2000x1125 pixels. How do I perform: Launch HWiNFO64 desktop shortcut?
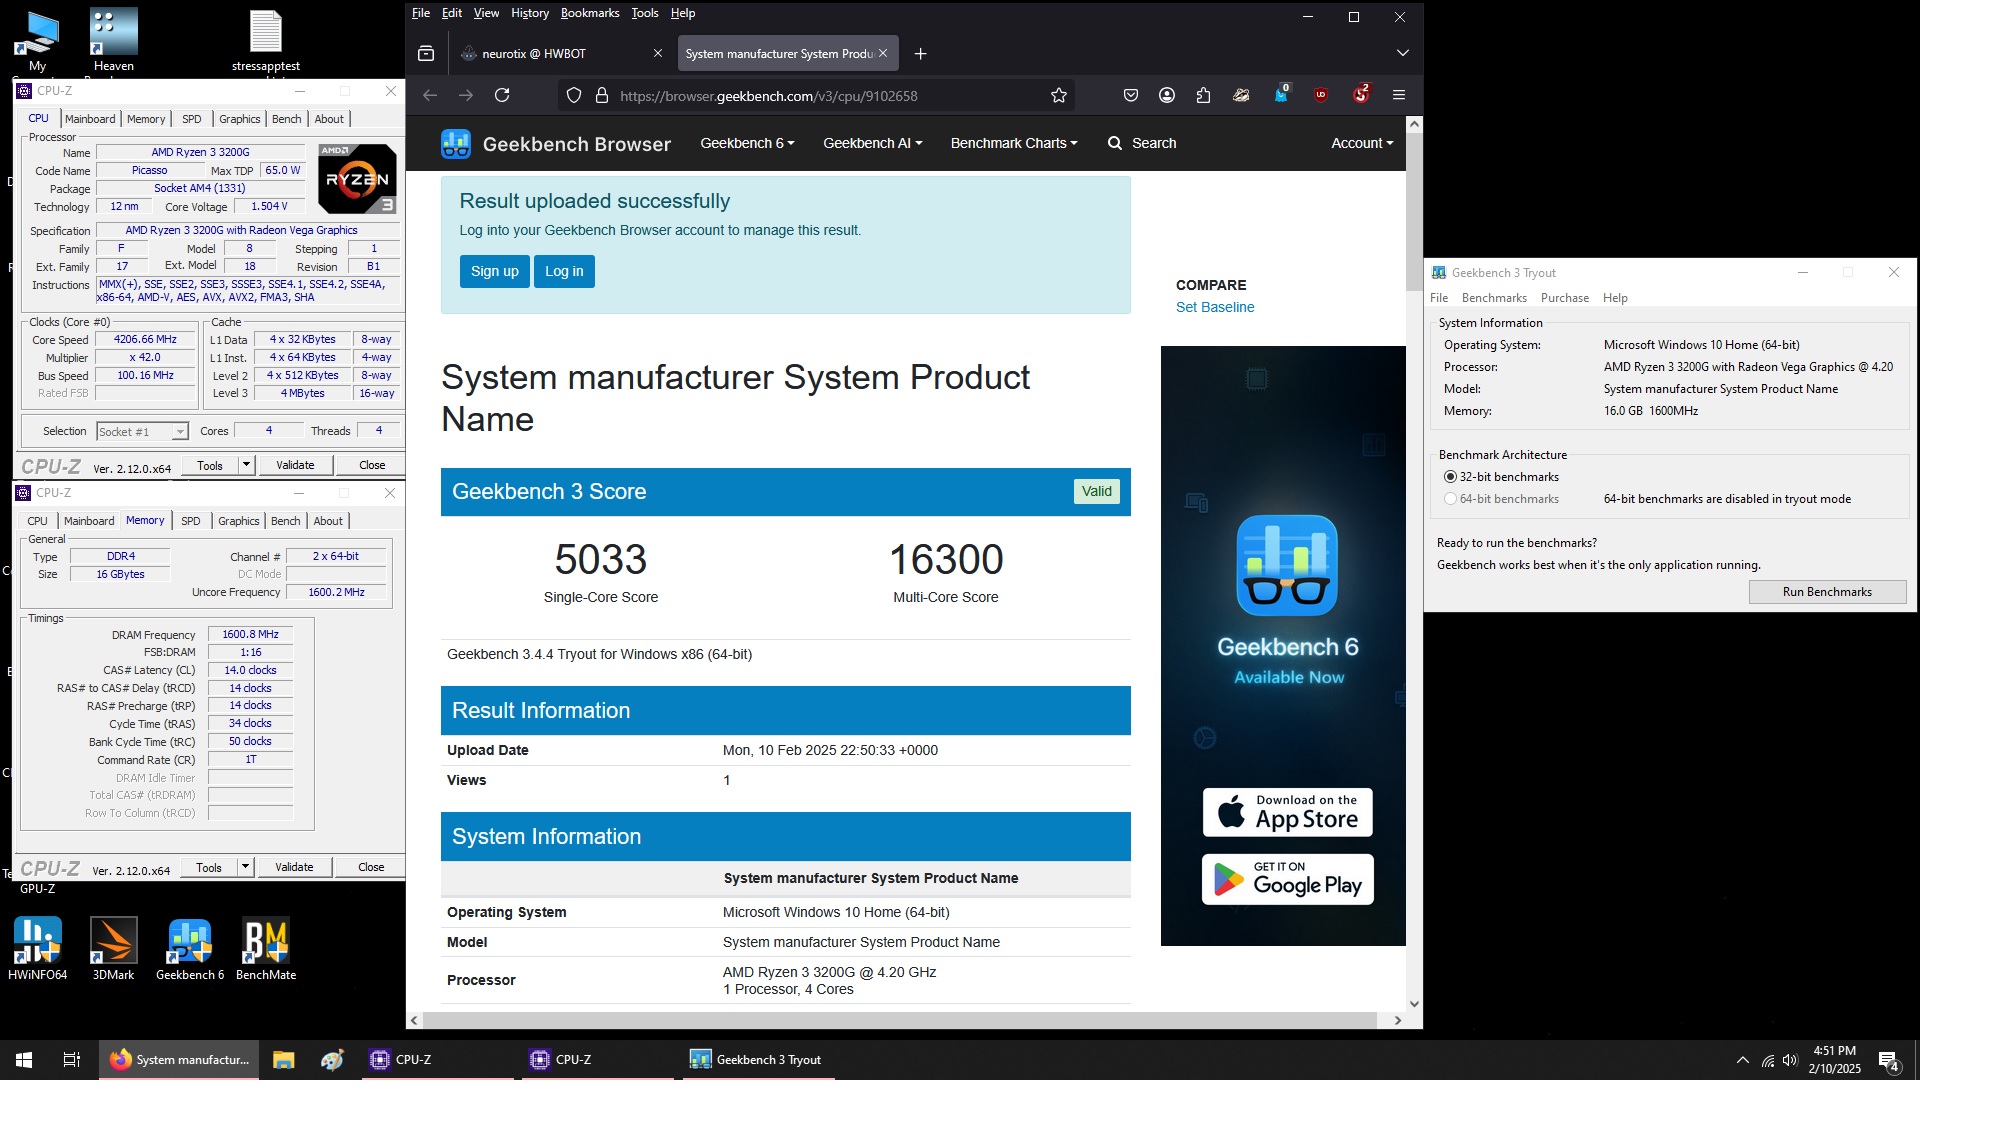(37, 948)
